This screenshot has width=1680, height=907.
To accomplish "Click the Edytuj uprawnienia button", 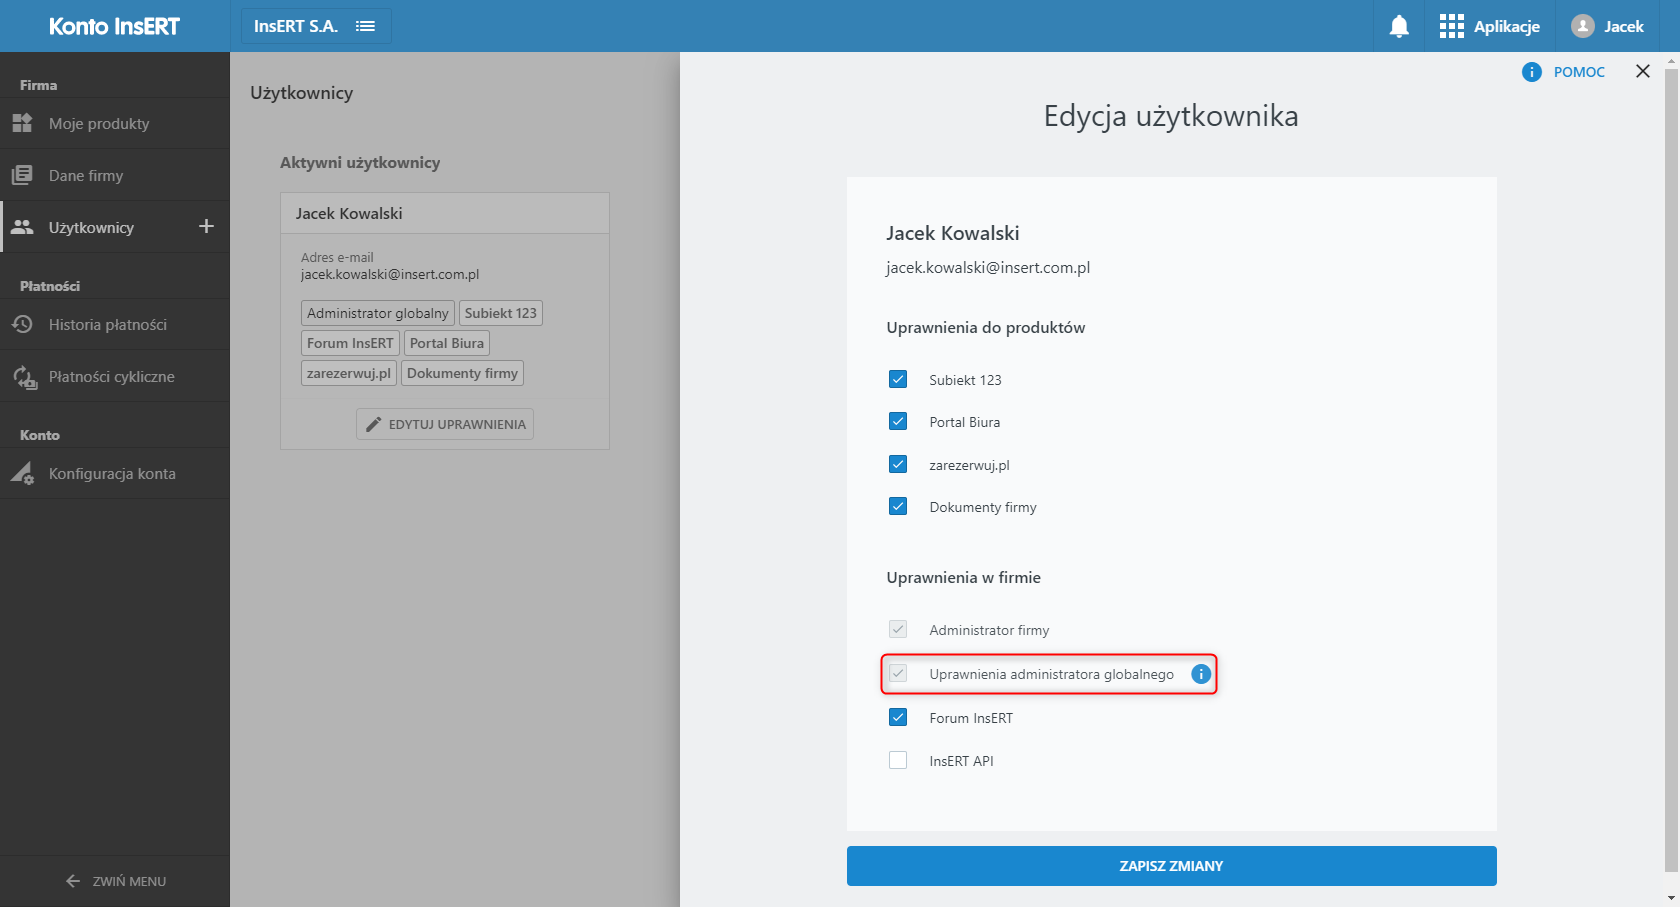I will click(x=445, y=424).
